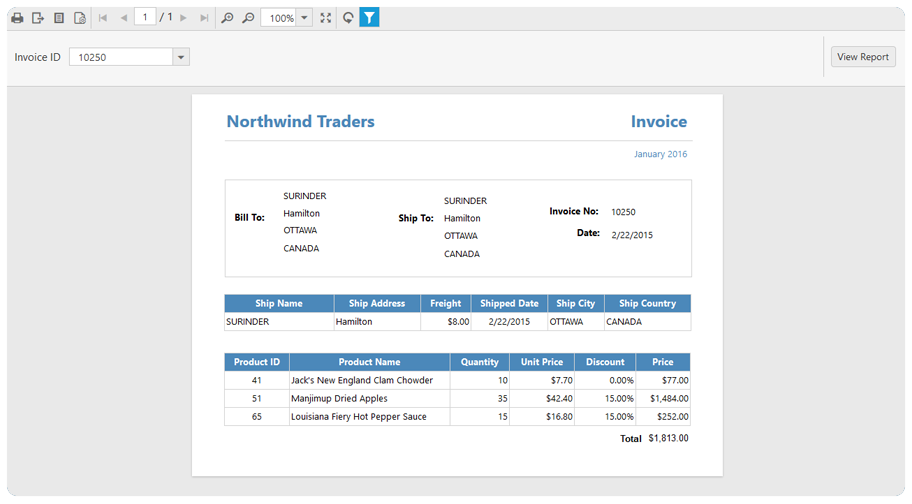The image size is (912, 504).
Task: Click the current page number box
Action: [x=145, y=17]
